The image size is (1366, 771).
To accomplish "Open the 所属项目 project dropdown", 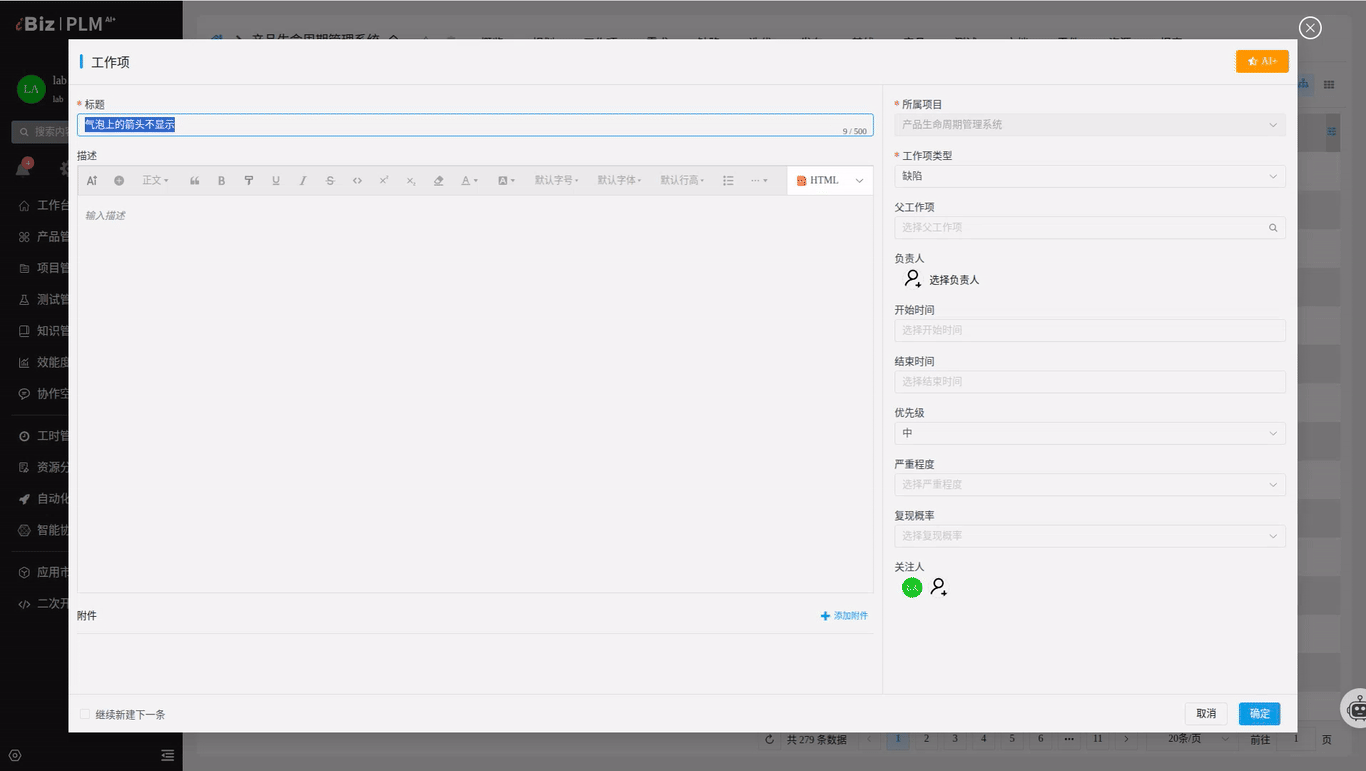I will [x=1090, y=125].
